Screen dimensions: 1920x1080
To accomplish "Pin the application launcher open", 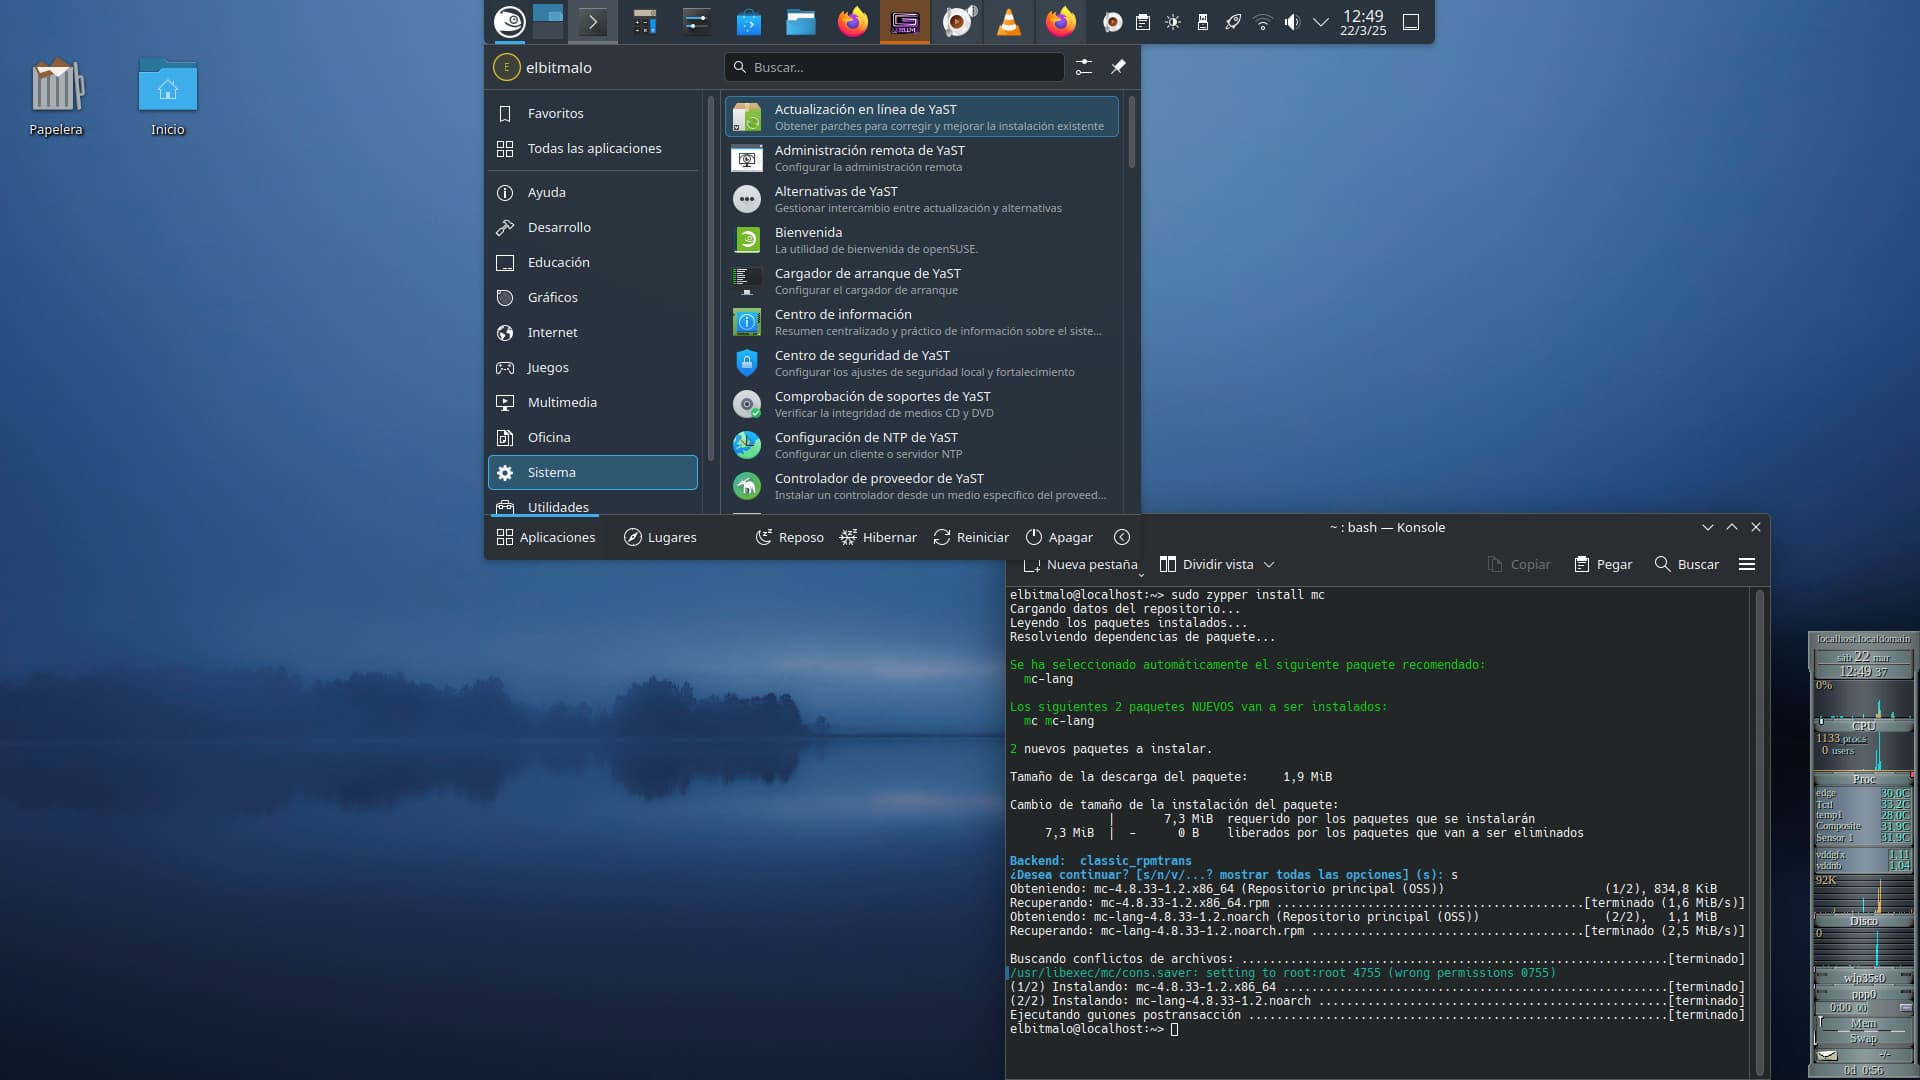I will click(1118, 67).
